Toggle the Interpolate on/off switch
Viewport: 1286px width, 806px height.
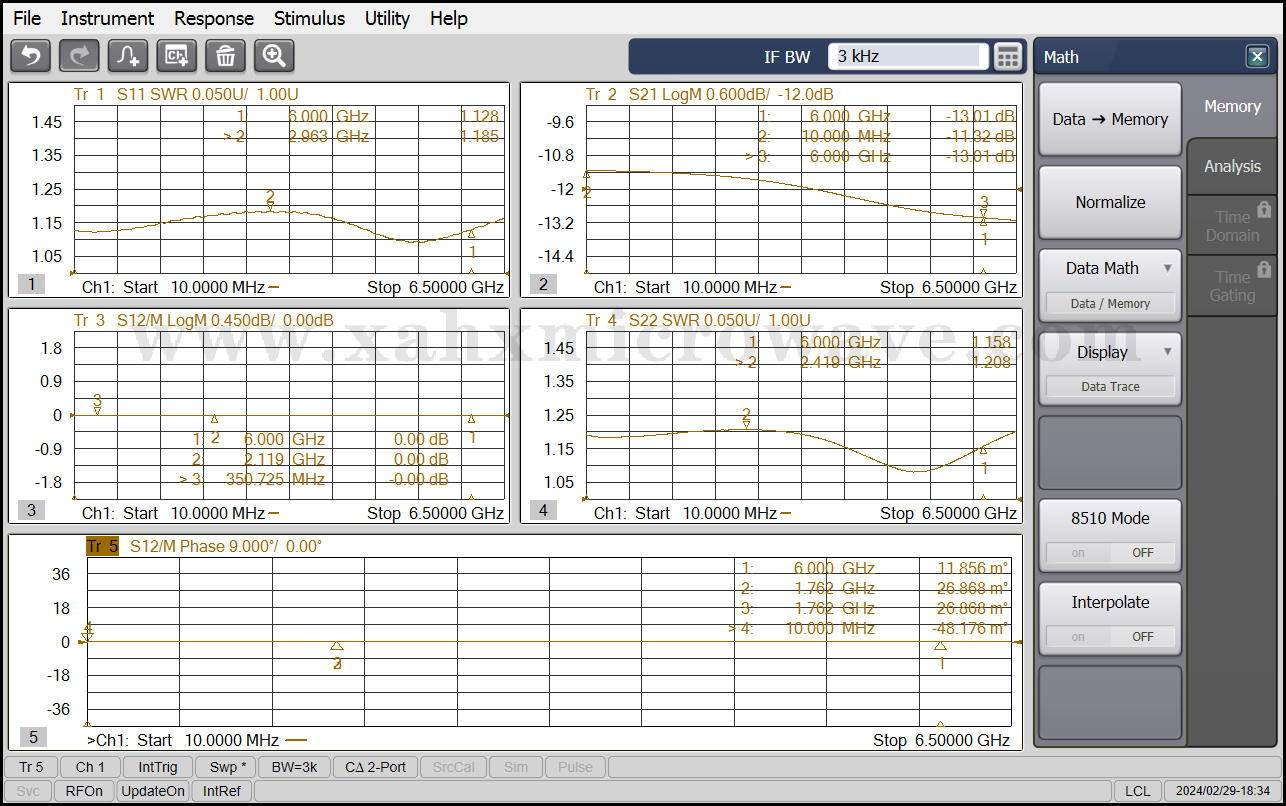tap(1110, 636)
